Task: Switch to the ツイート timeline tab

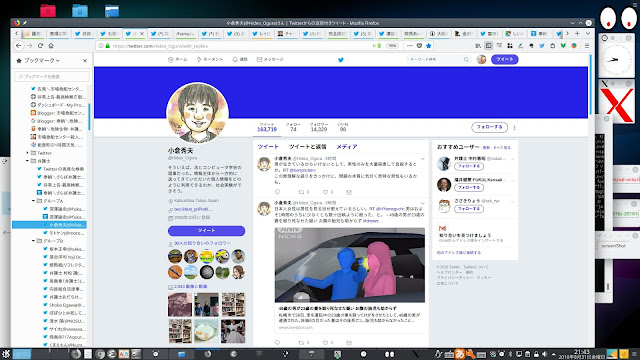Action: click(268, 147)
